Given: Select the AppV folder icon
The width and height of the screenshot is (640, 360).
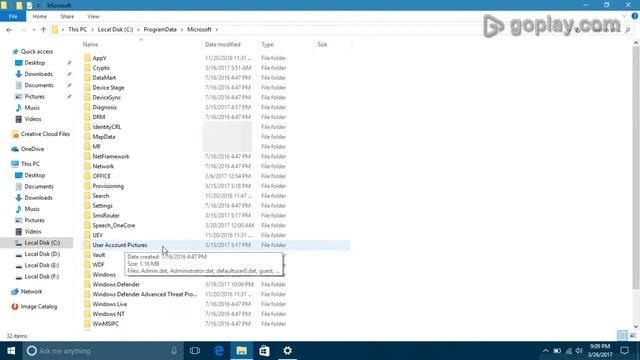Looking at the screenshot, I should [x=87, y=58].
